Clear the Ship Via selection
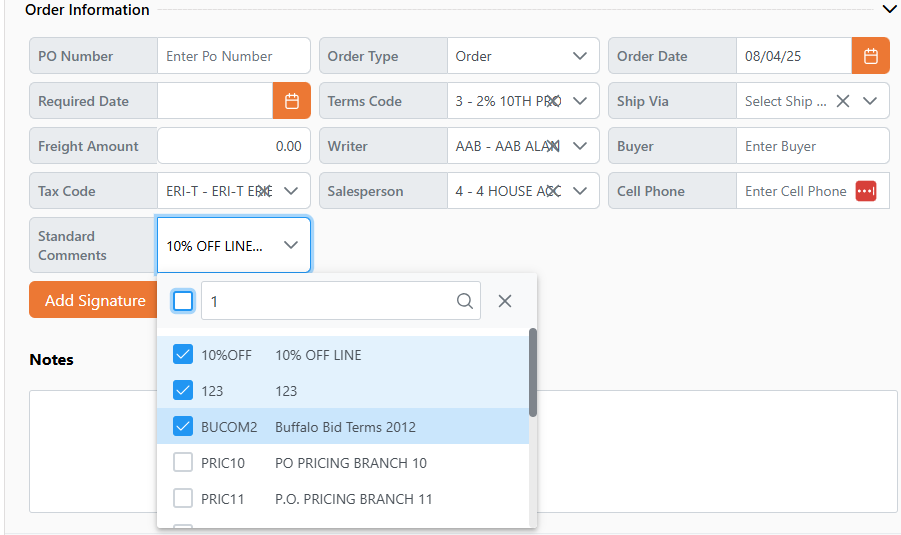This screenshot has height=535, width=901. click(x=842, y=101)
